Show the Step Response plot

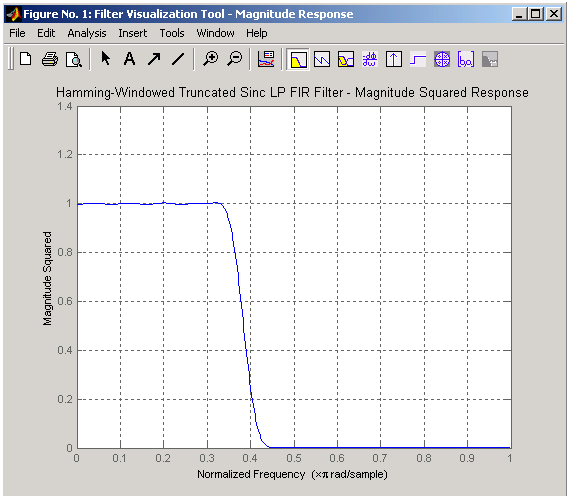(x=418, y=59)
